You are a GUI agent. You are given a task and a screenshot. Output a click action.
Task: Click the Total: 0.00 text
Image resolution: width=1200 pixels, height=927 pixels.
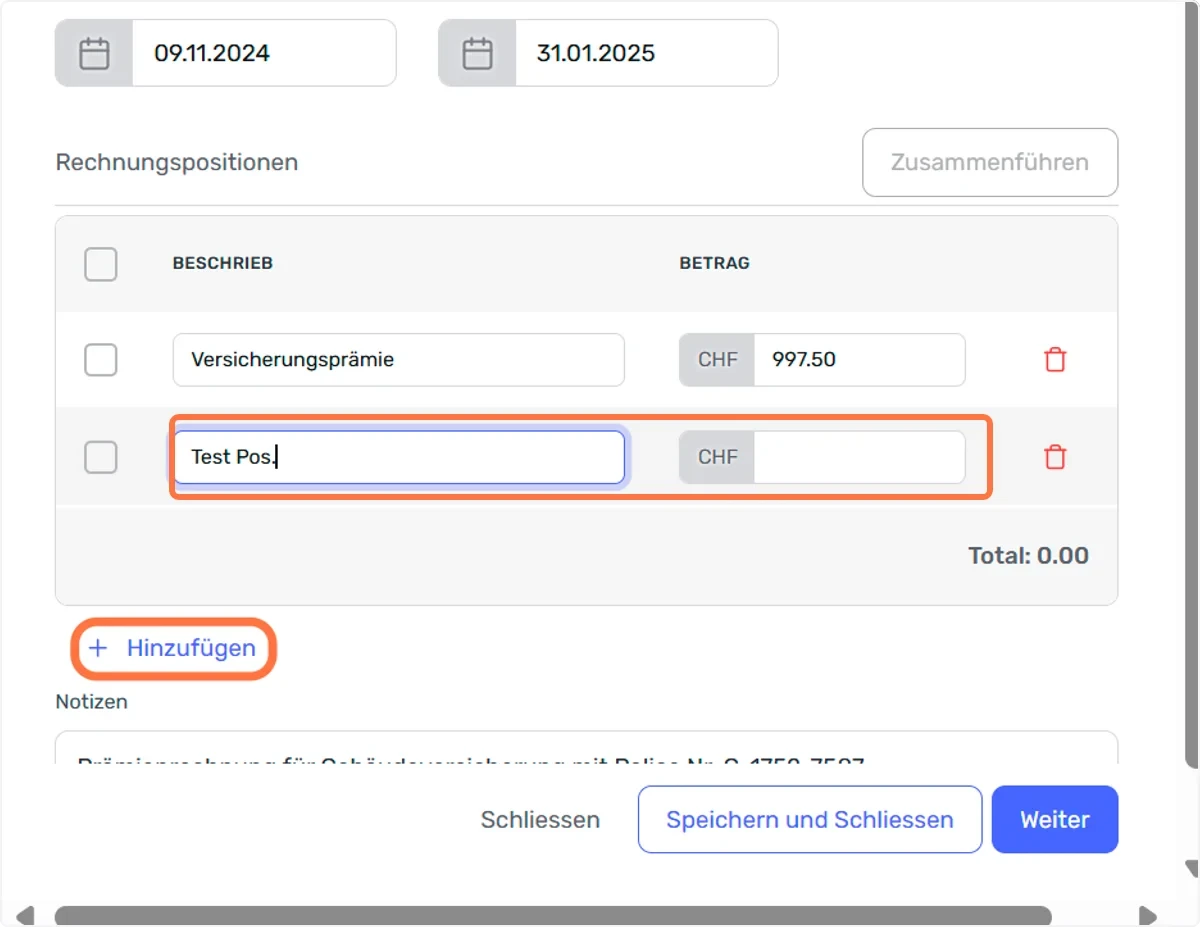[x=1029, y=556]
